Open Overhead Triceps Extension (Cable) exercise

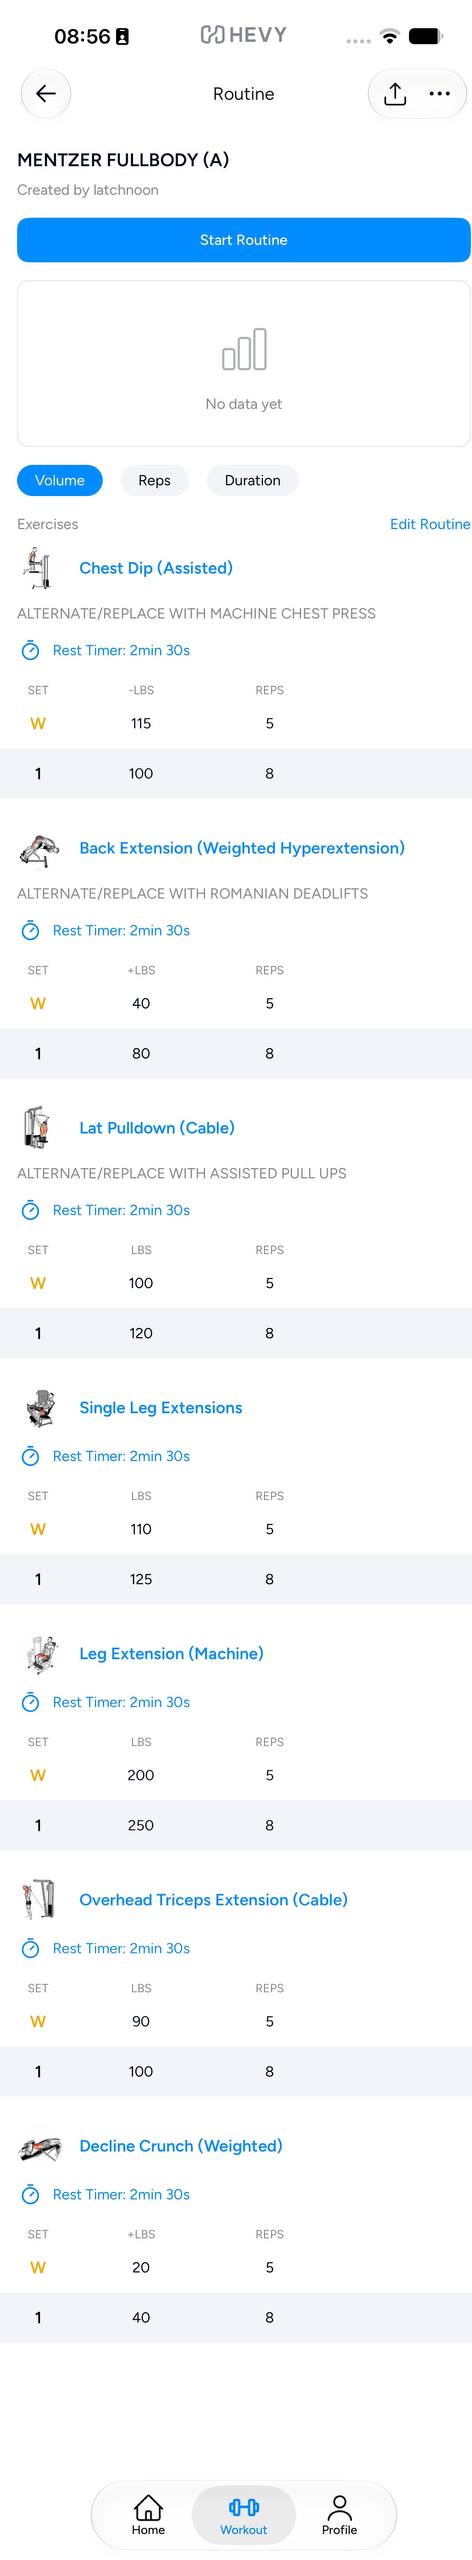(x=213, y=1900)
